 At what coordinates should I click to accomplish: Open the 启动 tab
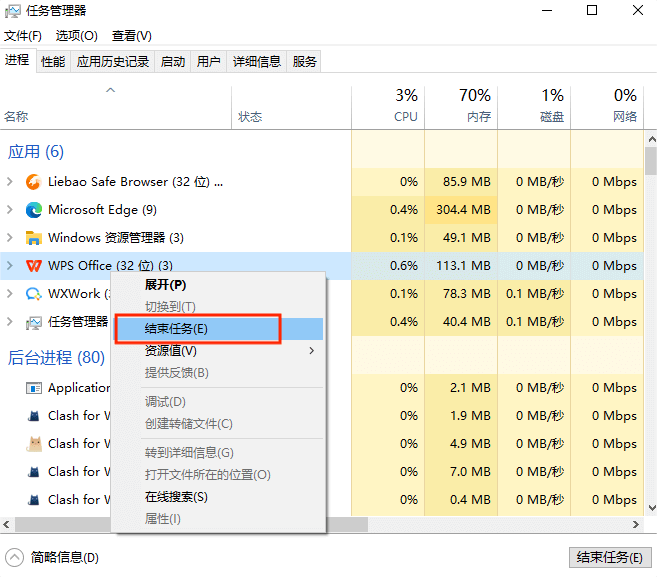[173, 62]
